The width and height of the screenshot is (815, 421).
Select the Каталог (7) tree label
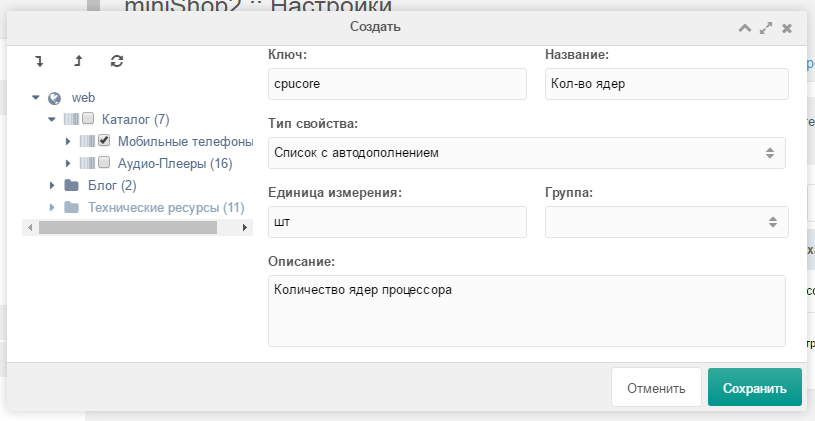tap(136, 120)
